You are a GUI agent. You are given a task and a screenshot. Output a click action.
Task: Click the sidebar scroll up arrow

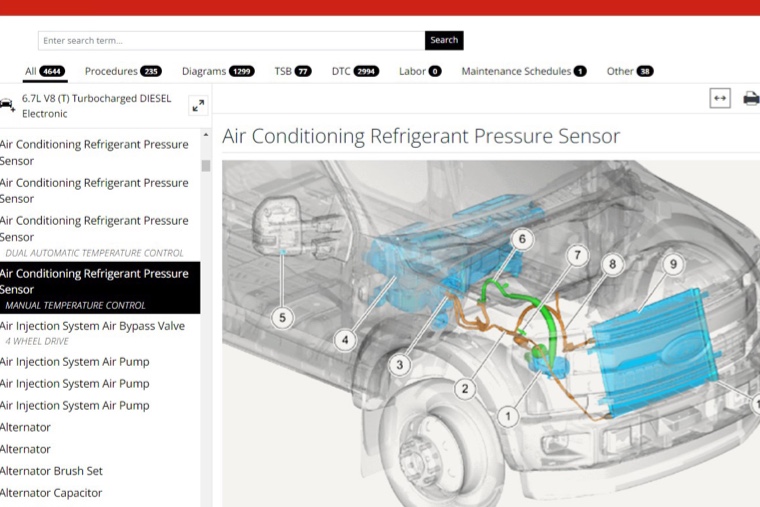coord(206,135)
